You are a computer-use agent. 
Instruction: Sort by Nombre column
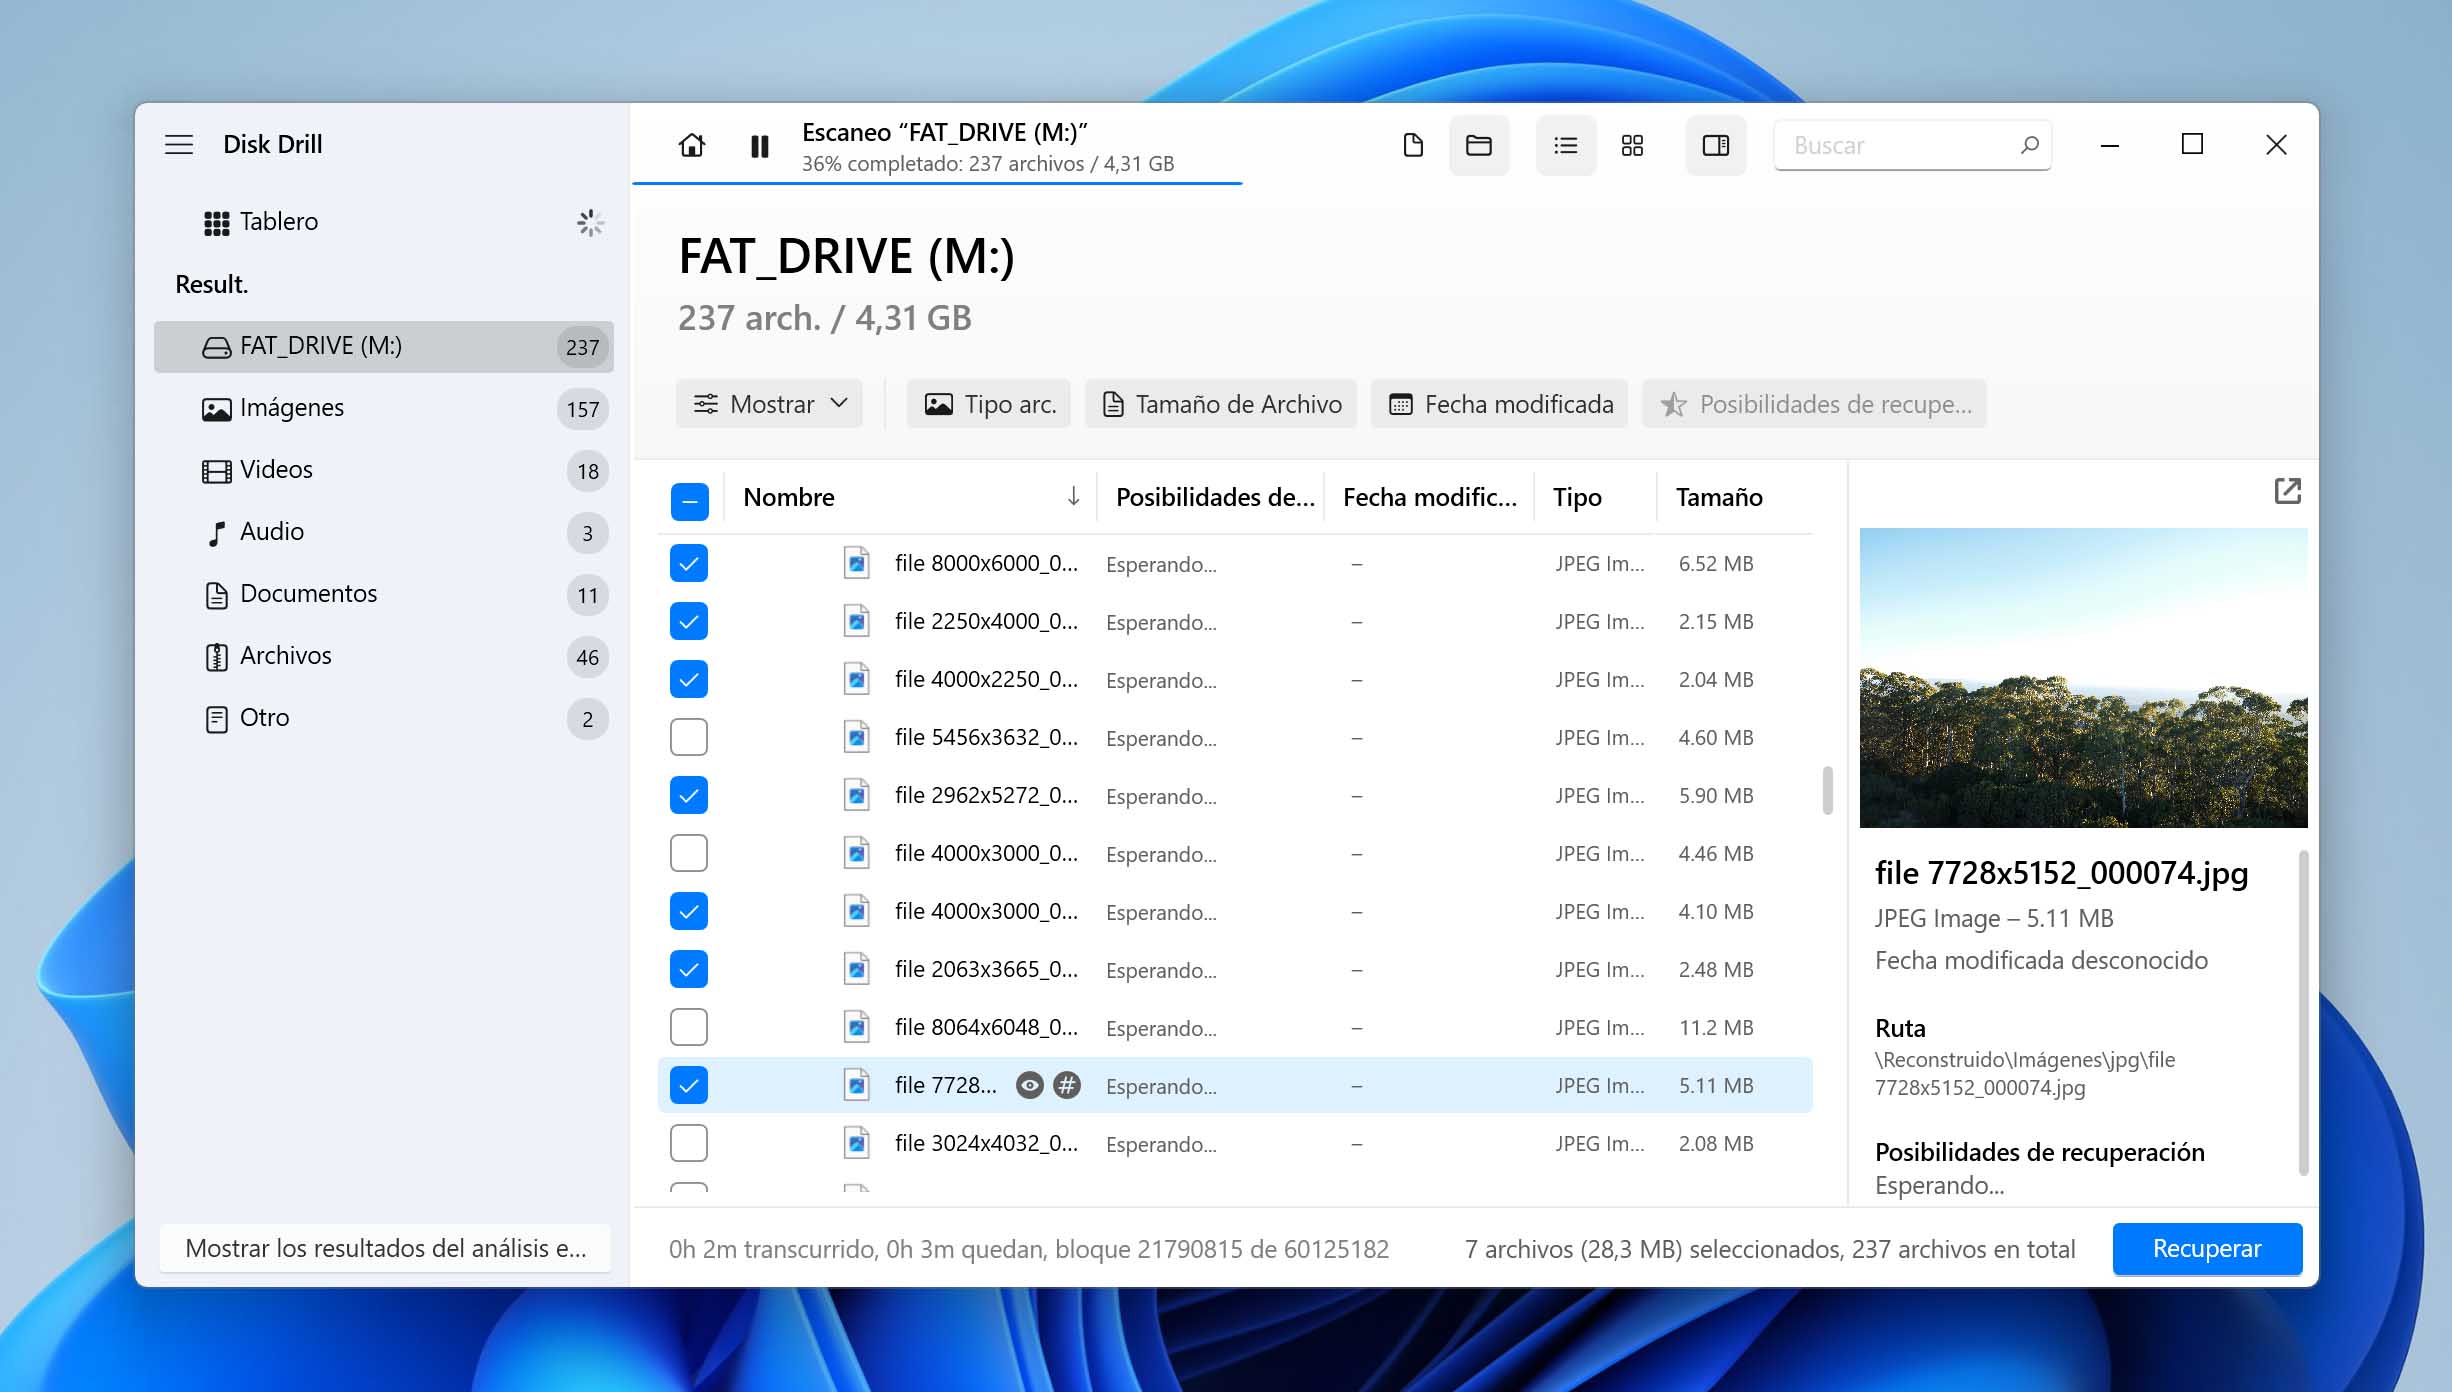pos(910,497)
